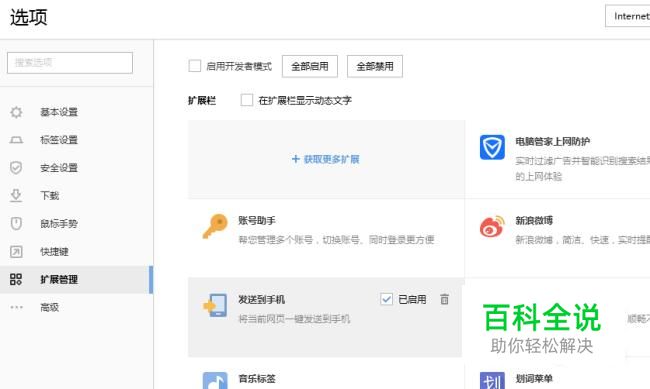
Task: Enable the 启用开发者模式 checkbox
Action: click(x=195, y=66)
